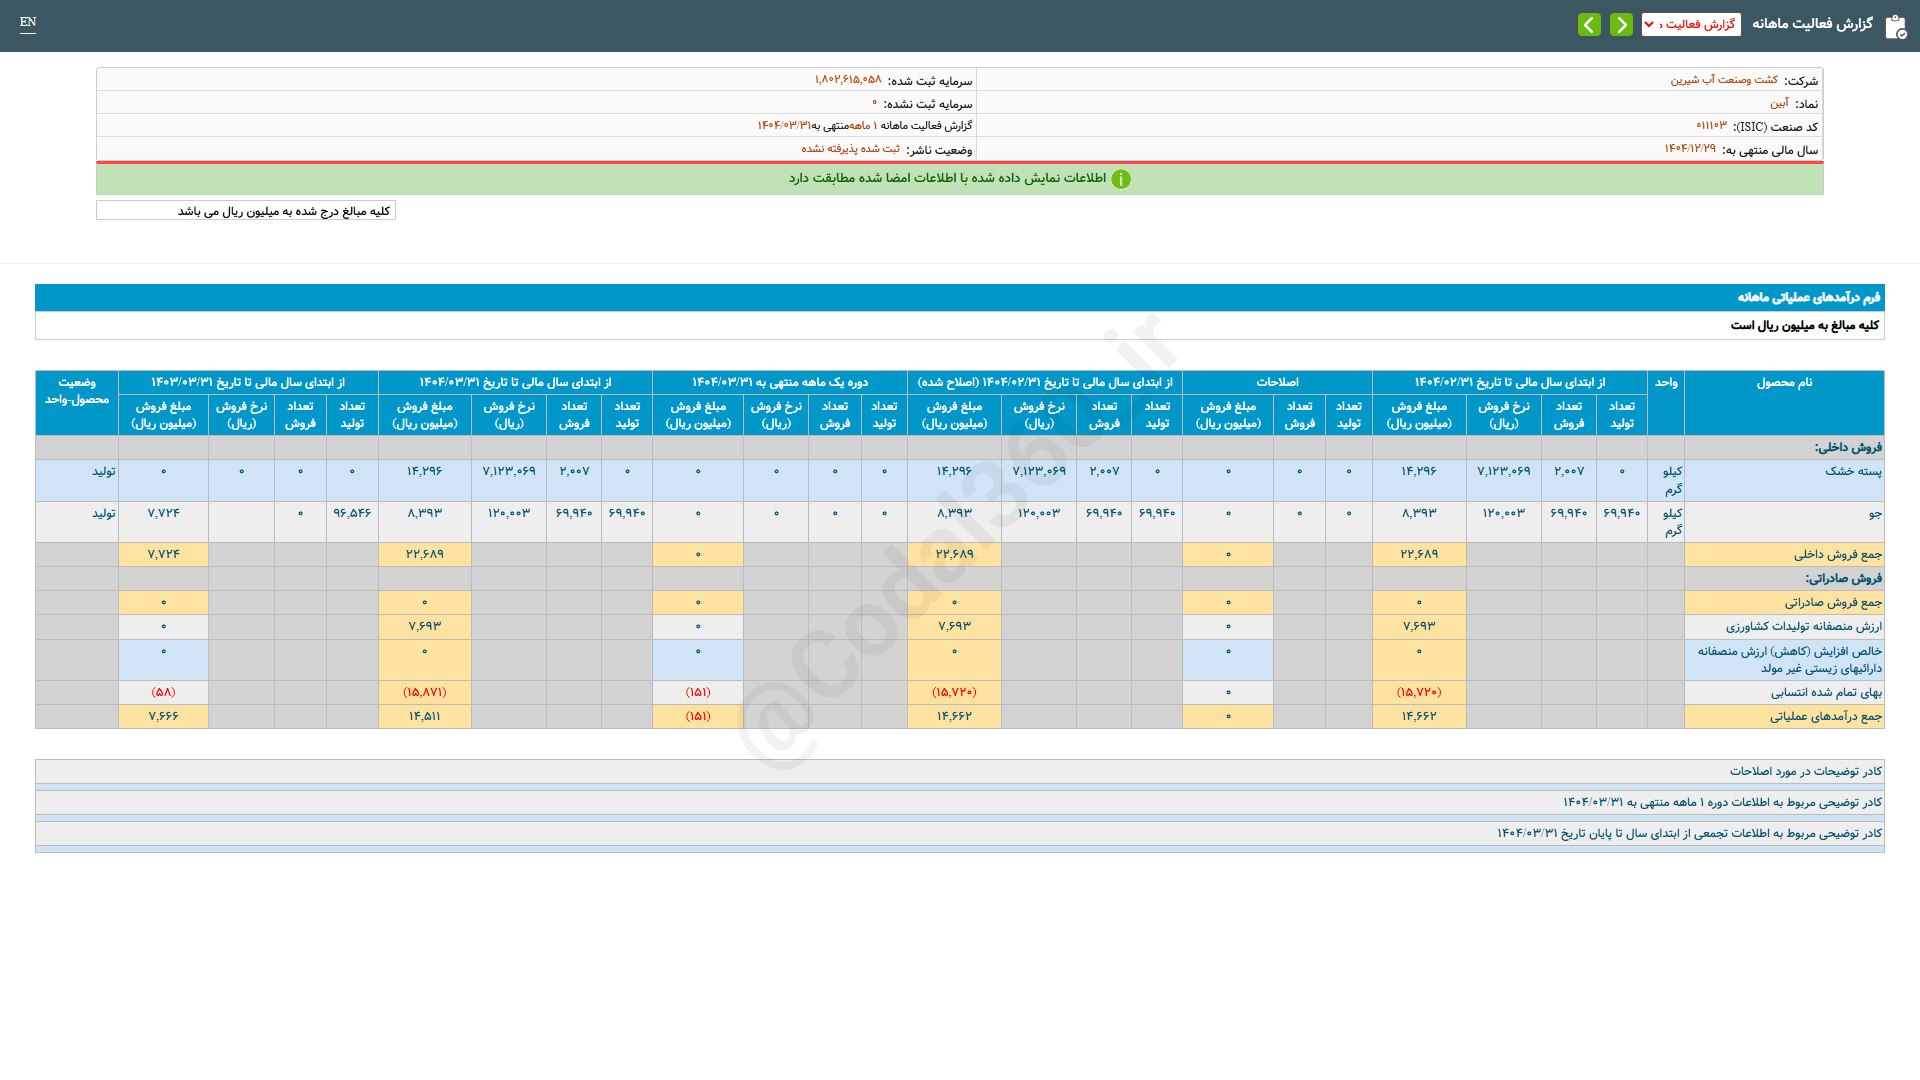Click the green info icon in the banner
Image resolution: width=1920 pixels, height=1080 pixels.
click(x=1121, y=179)
